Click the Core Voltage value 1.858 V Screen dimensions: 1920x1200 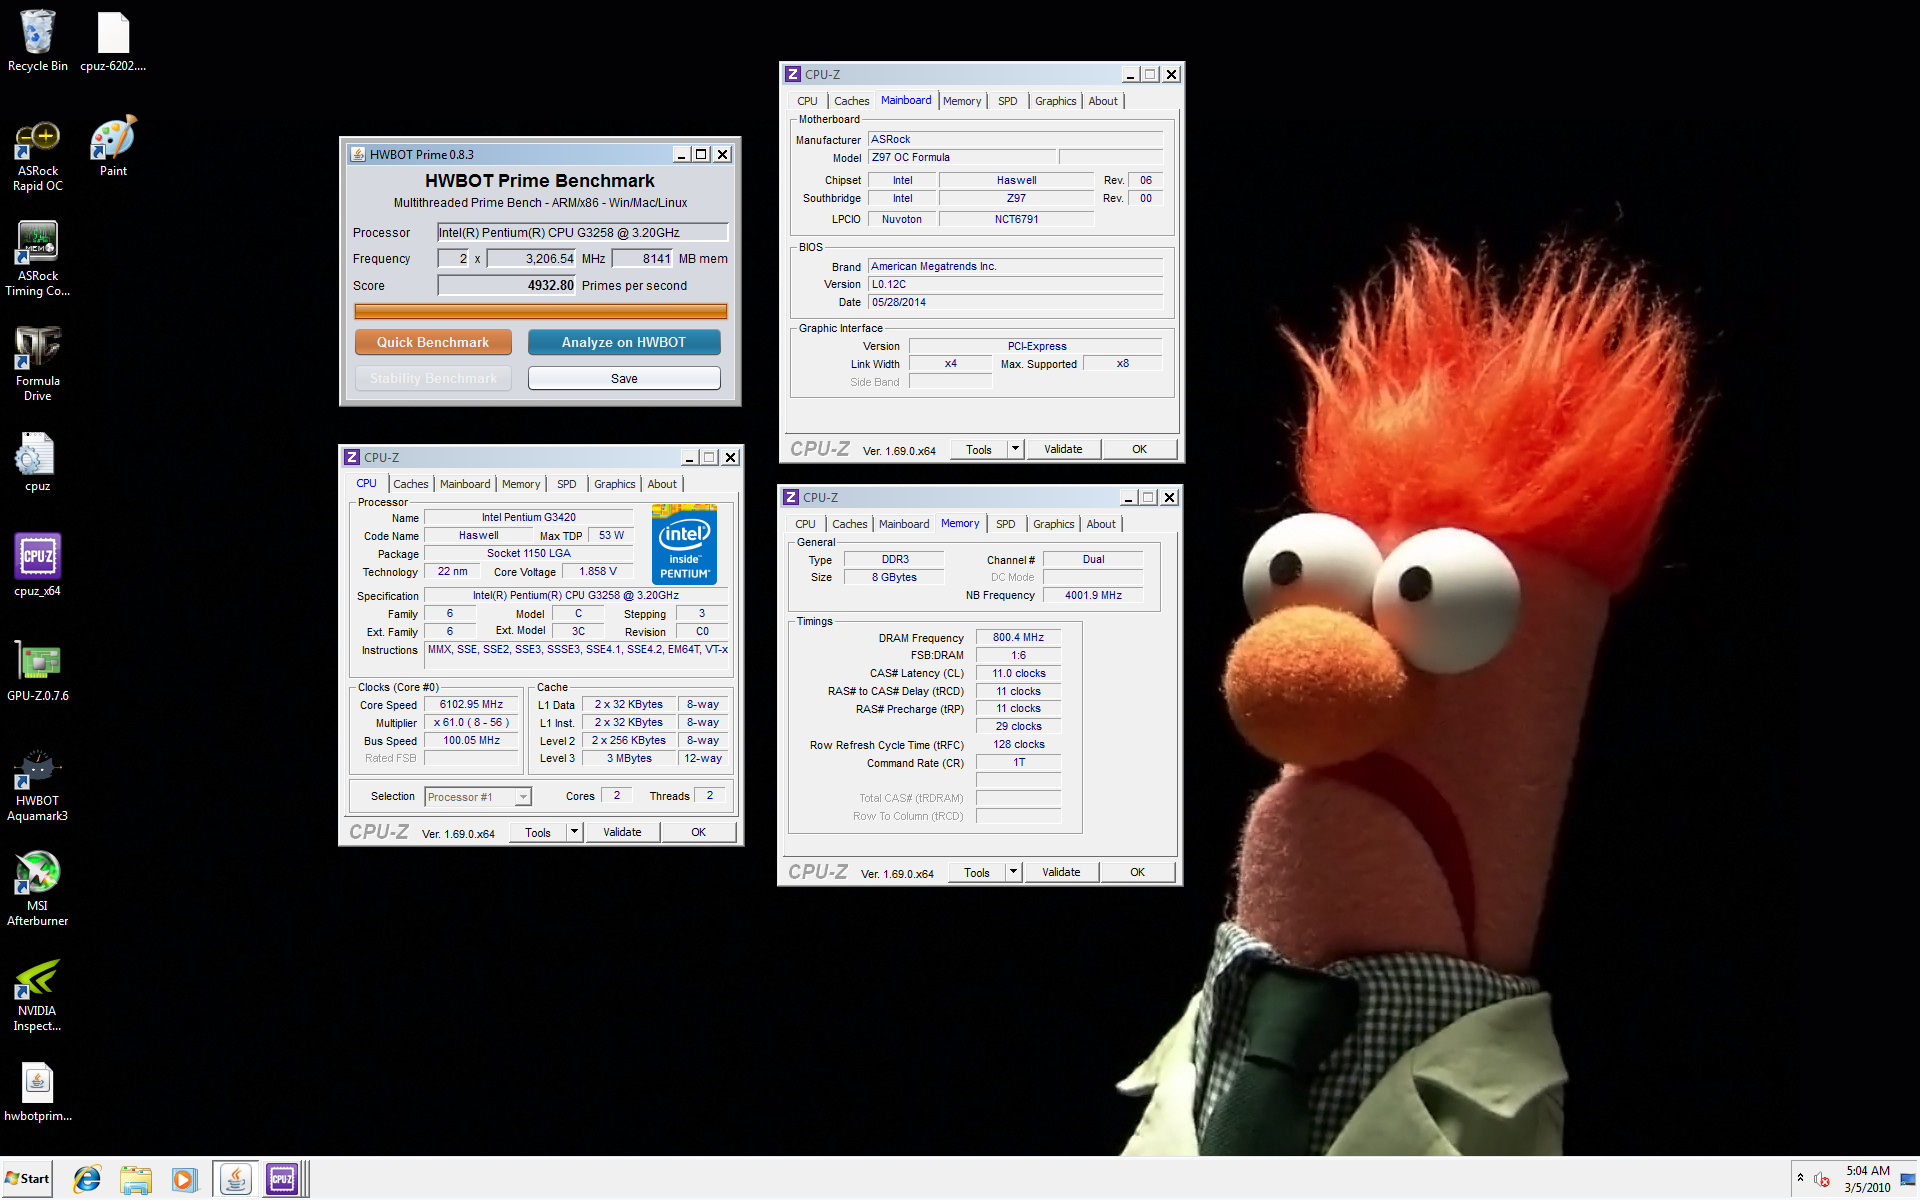(x=598, y=571)
